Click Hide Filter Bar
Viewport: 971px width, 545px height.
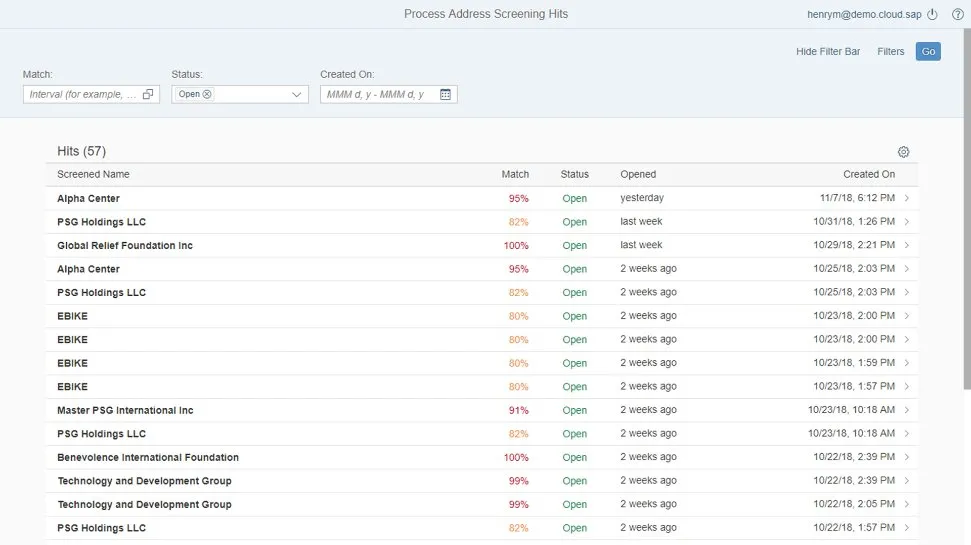point(827,51)
